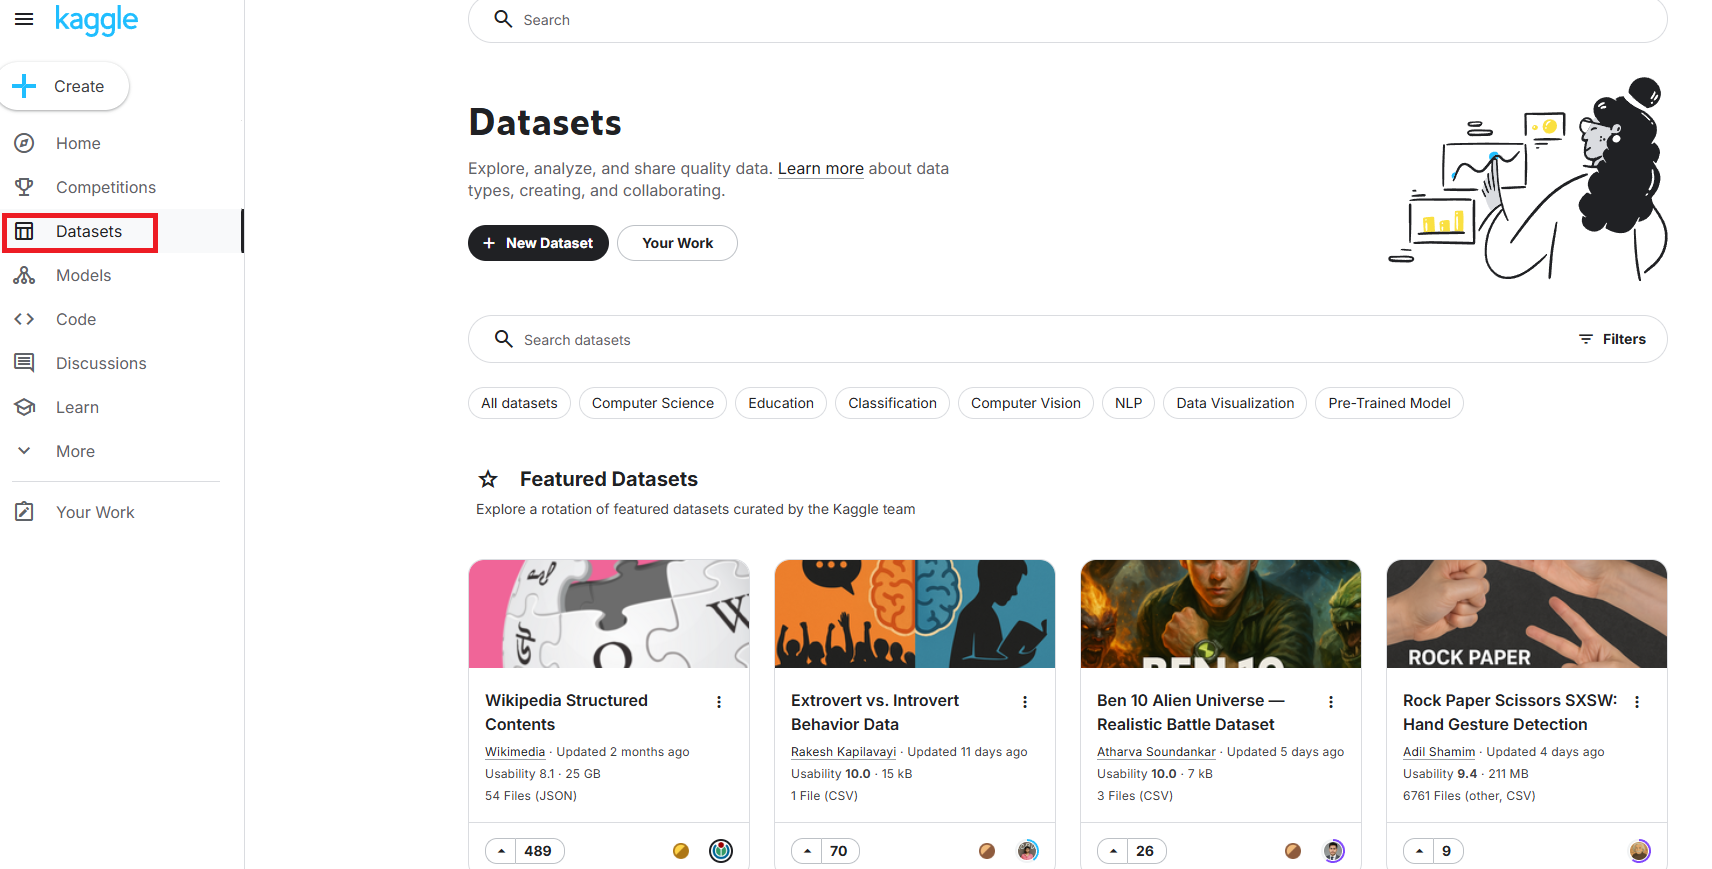The width and height of the screenshot is (1712, 869).
Task: Upvote the Ben 10 Alien Universe dataset
Action: click(1114, 851)
